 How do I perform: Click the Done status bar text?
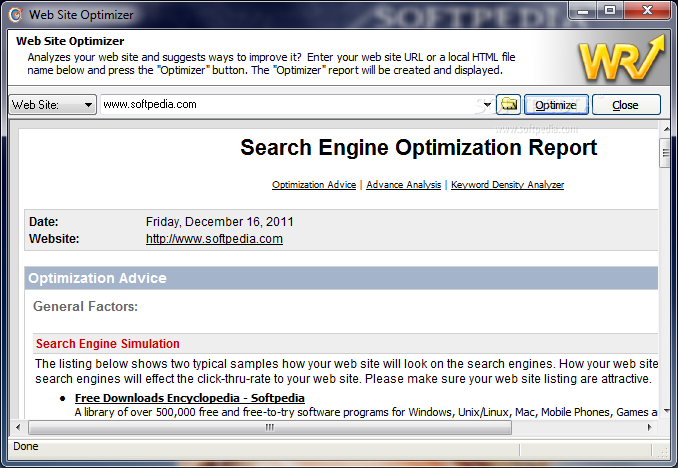26,446
